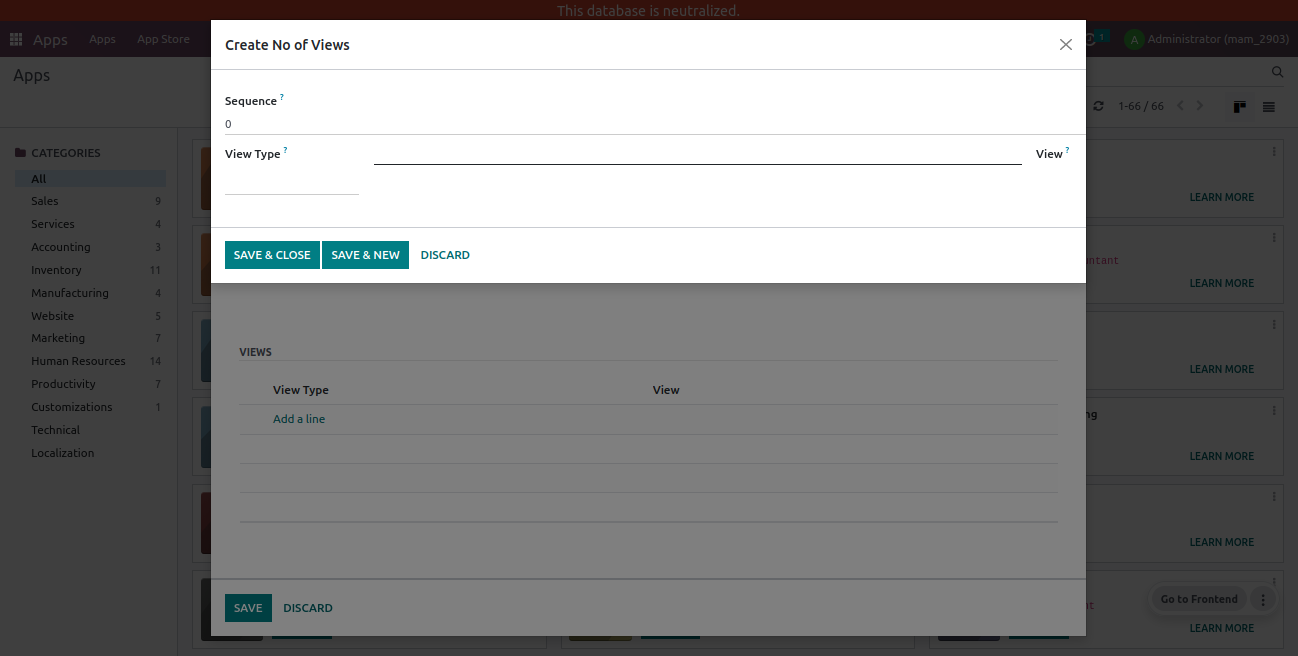1298x656 pixels.
Task: Click the 1-66 / 66 pager text
Action: [x=1141, y=106]
